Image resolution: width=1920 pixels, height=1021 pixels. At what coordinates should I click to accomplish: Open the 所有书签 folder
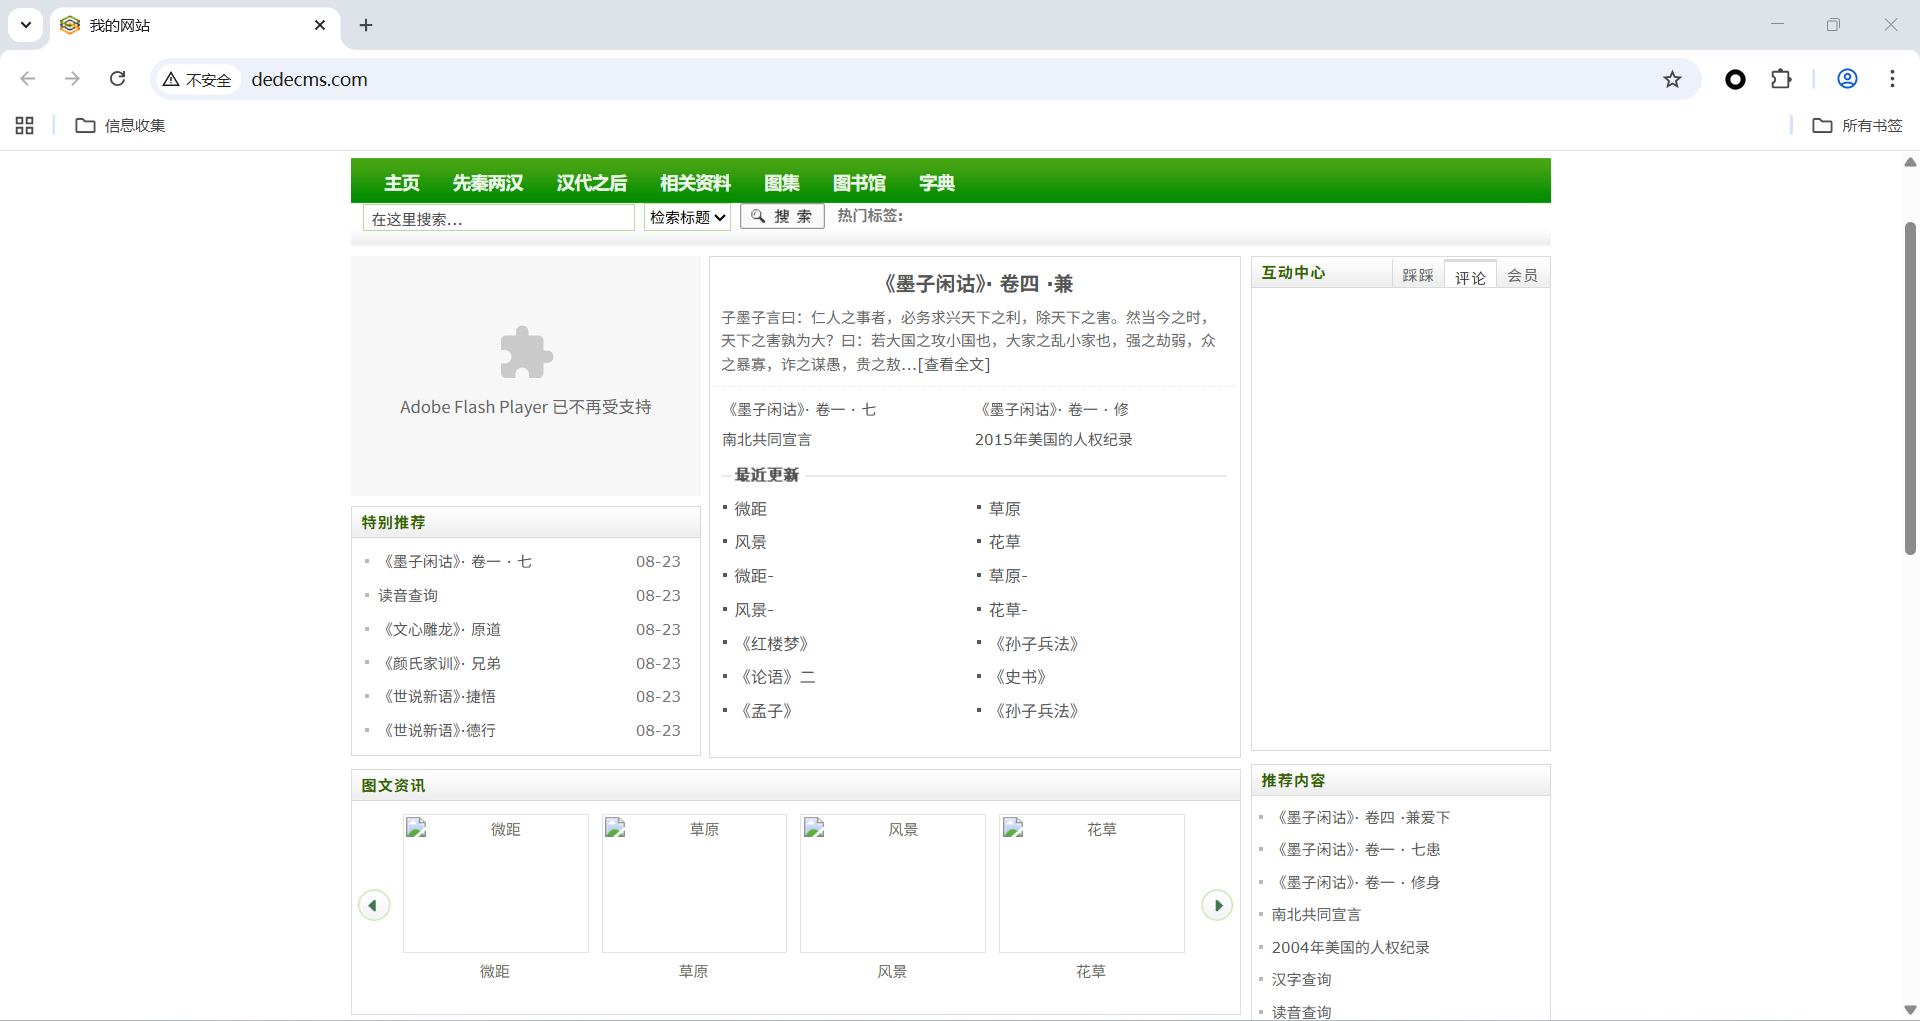pyautogui.click(x=1858, y=125)
